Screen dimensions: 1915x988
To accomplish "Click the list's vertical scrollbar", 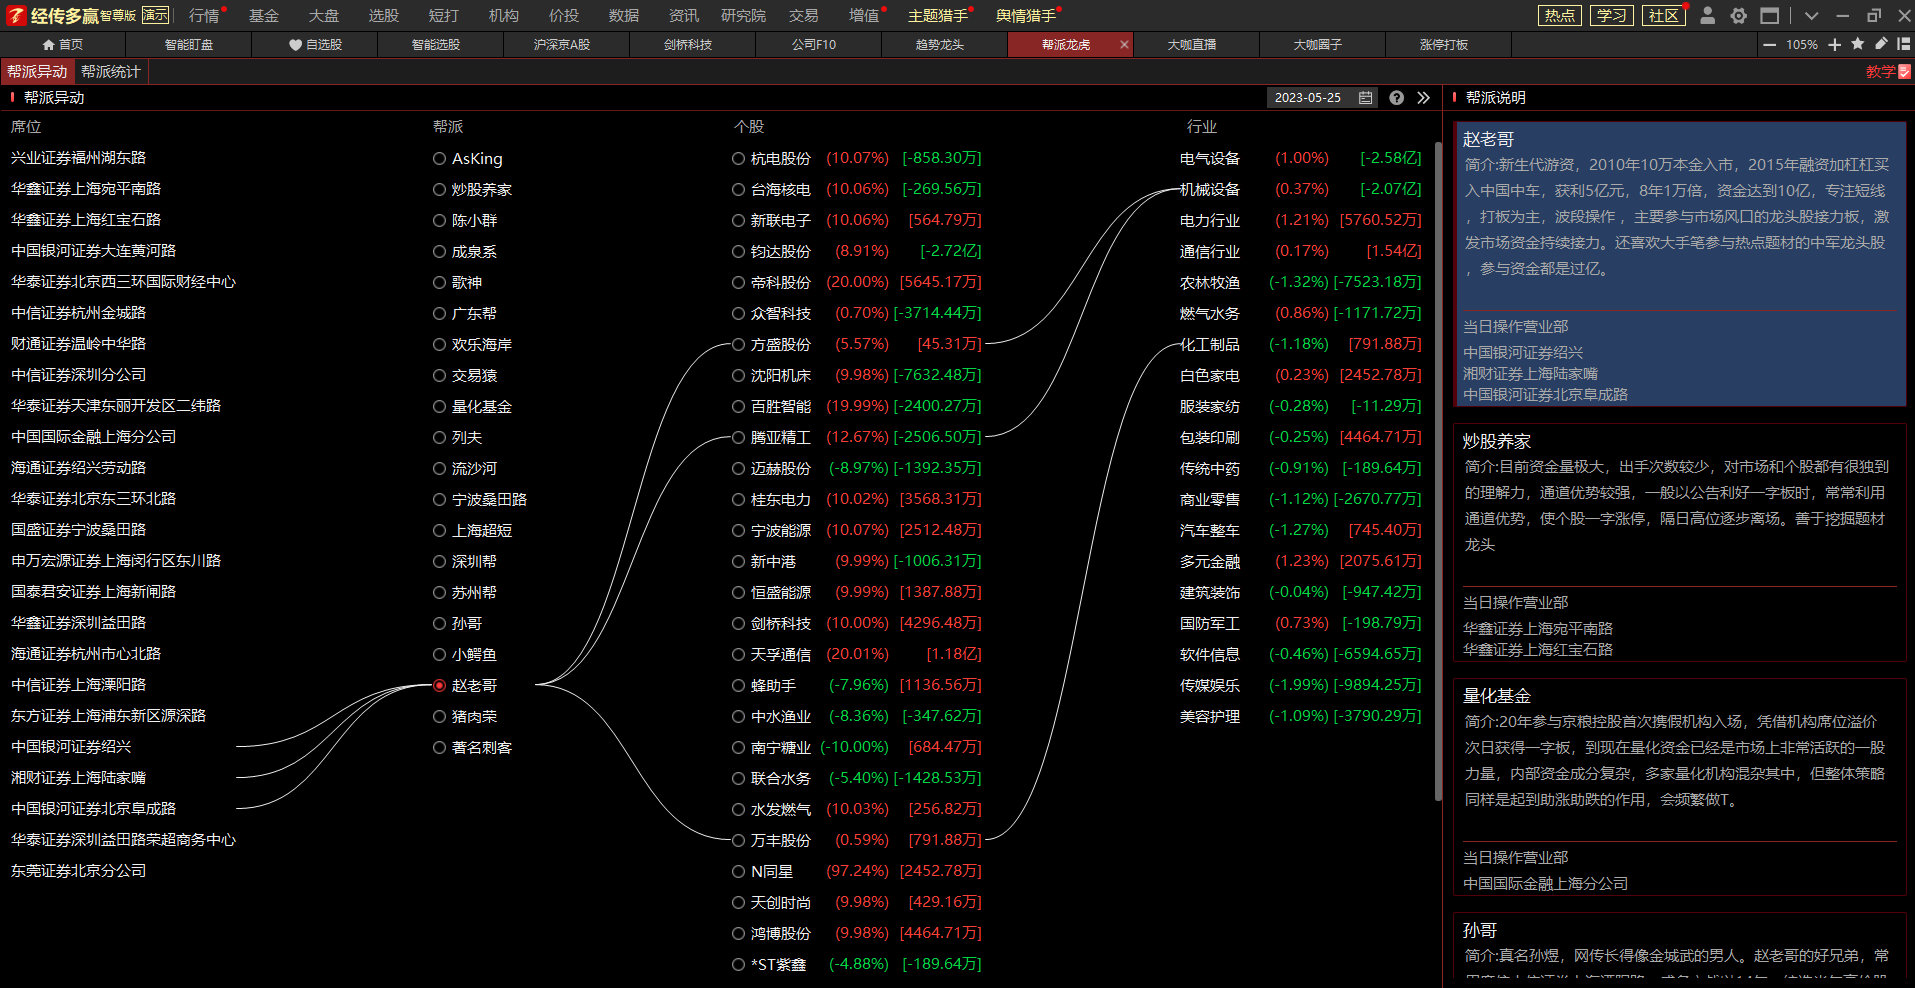I will coord(1438,470).
